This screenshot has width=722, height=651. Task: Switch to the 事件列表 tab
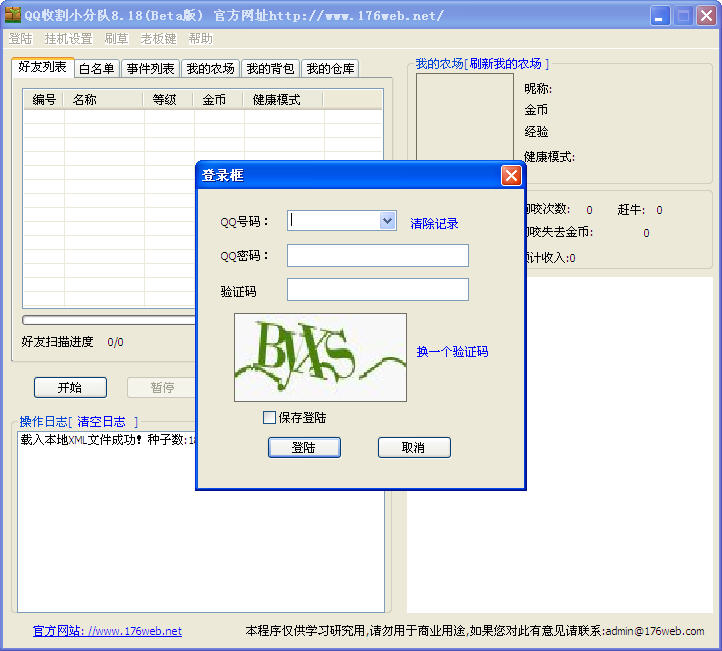pyautogui.click(x=151, y=69)
